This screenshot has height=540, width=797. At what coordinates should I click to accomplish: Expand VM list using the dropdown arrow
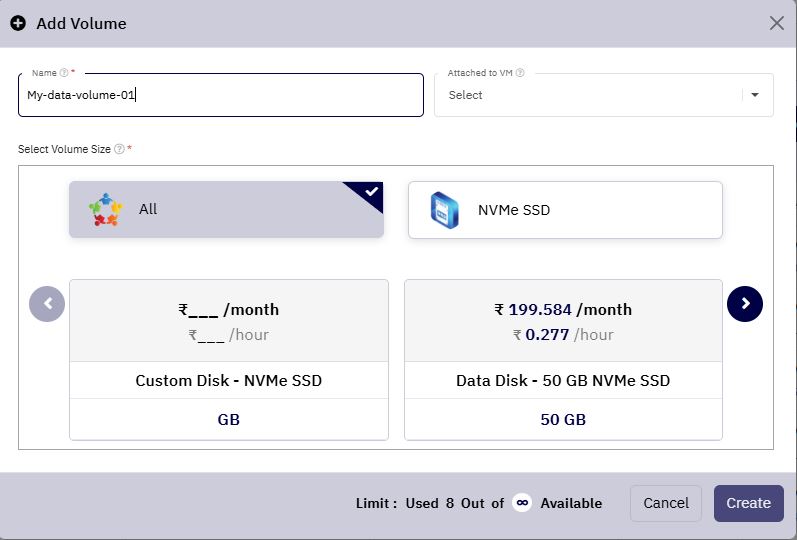click(755, 95)
